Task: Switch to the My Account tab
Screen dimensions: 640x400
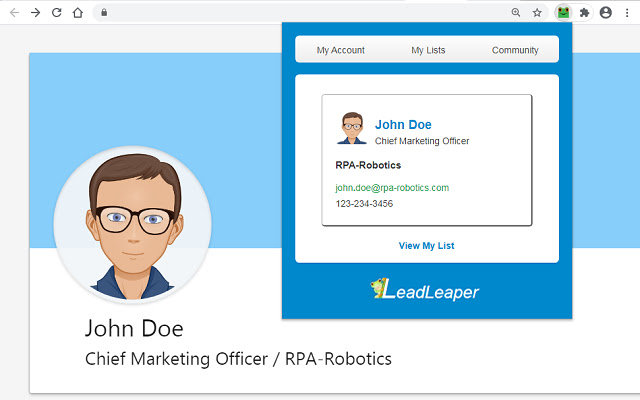Action: (x=340, y=50)
